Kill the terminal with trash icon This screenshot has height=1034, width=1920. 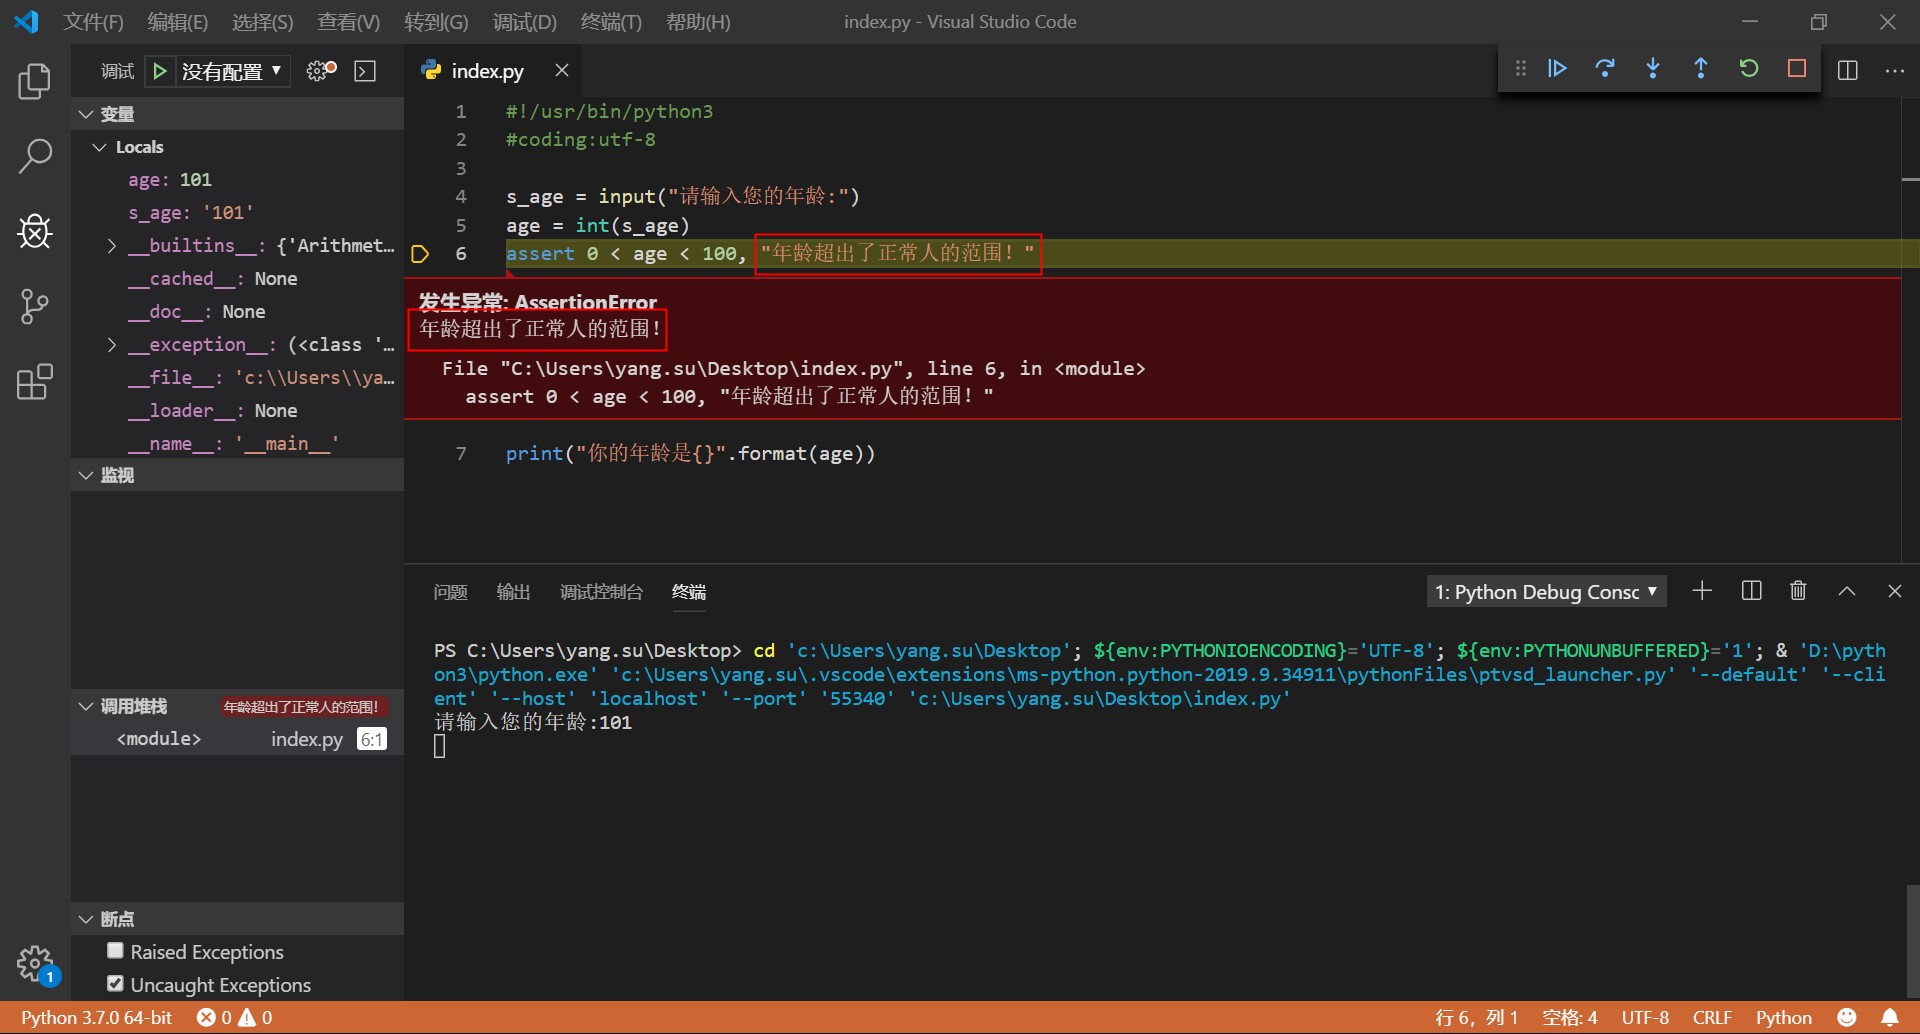click(1798, 591)
